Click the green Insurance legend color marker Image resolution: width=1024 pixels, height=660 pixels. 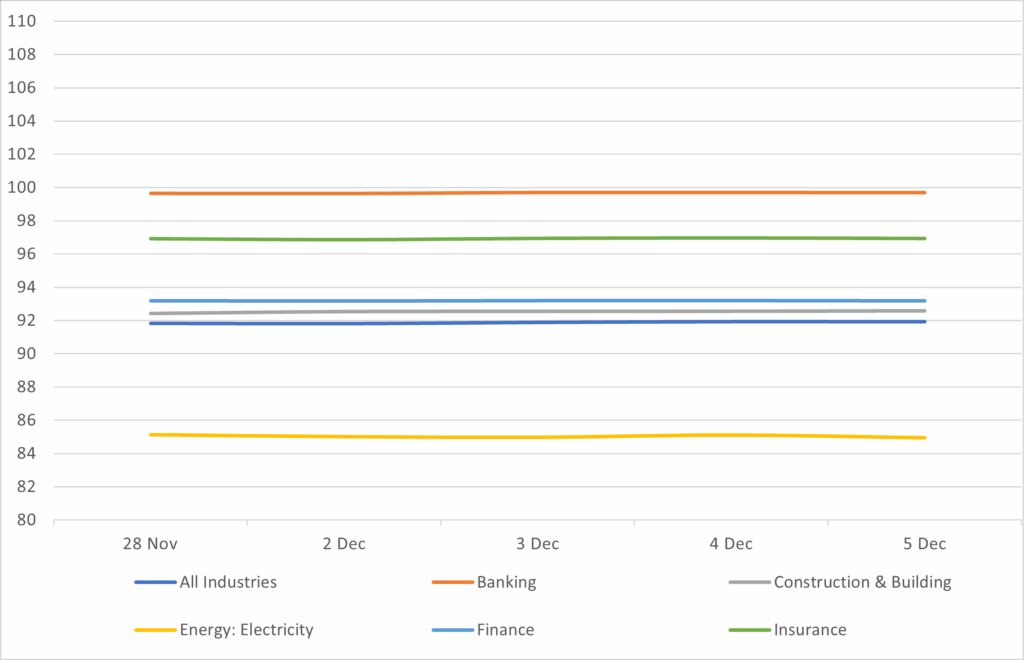tap(750, 630)
